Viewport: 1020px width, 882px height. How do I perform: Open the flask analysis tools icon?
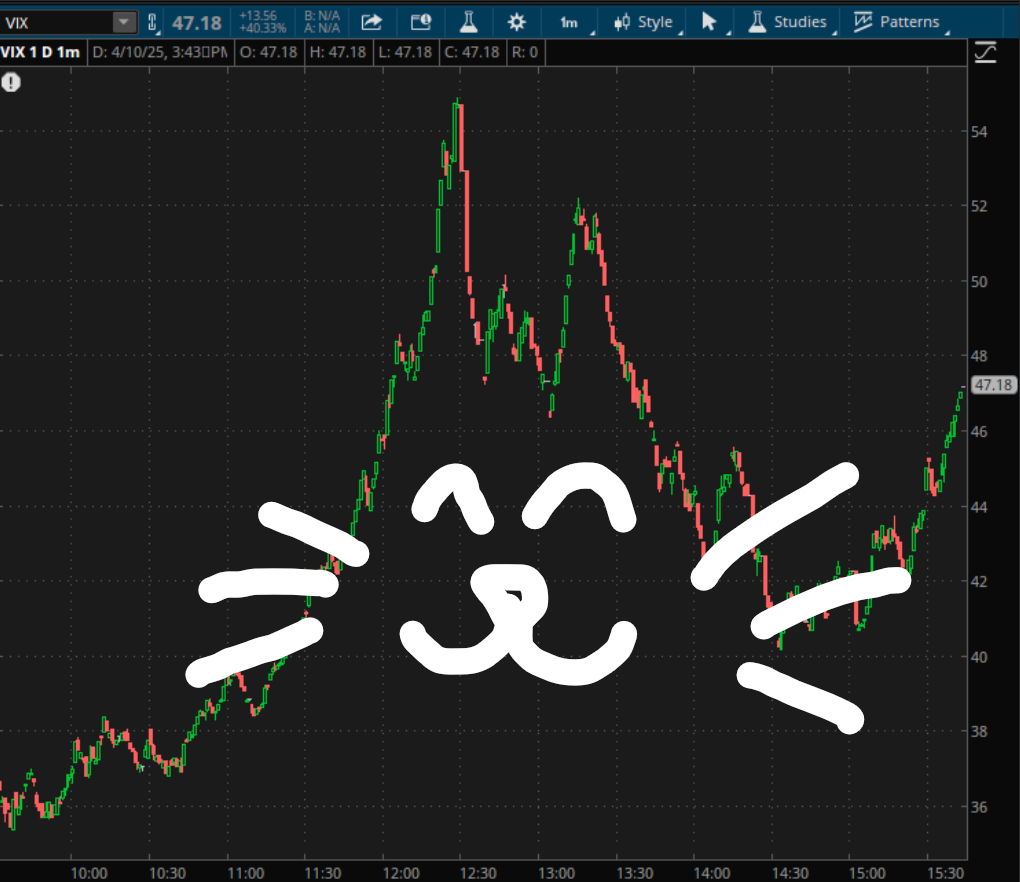coord(468,22)
